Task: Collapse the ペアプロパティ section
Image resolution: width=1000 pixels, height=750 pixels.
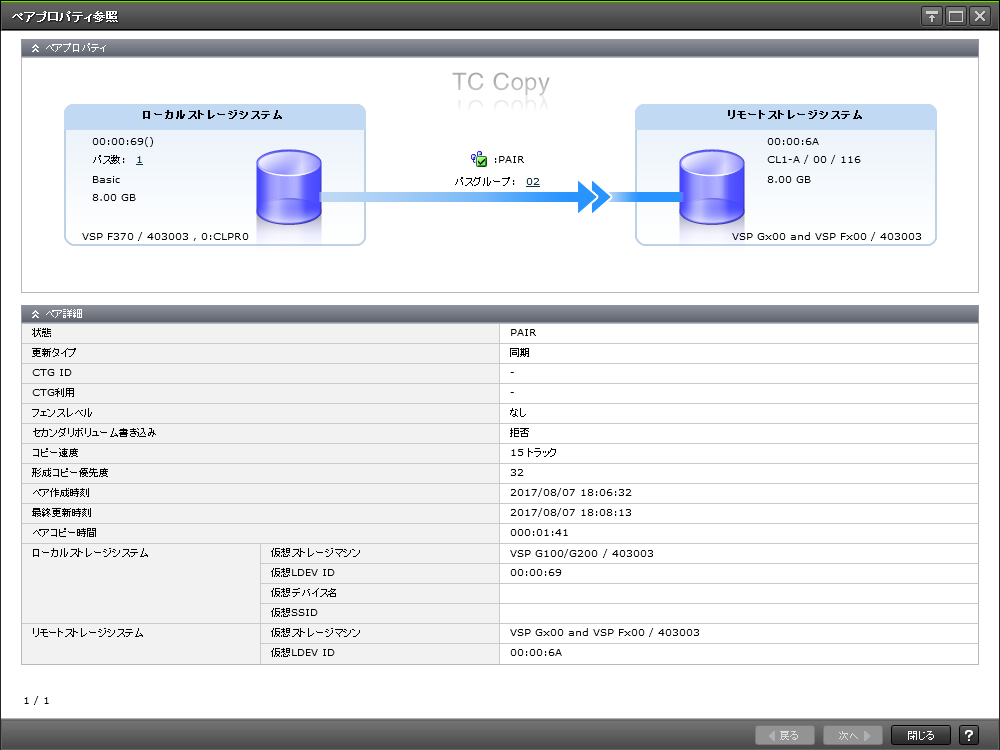Action: pos(35,48)
